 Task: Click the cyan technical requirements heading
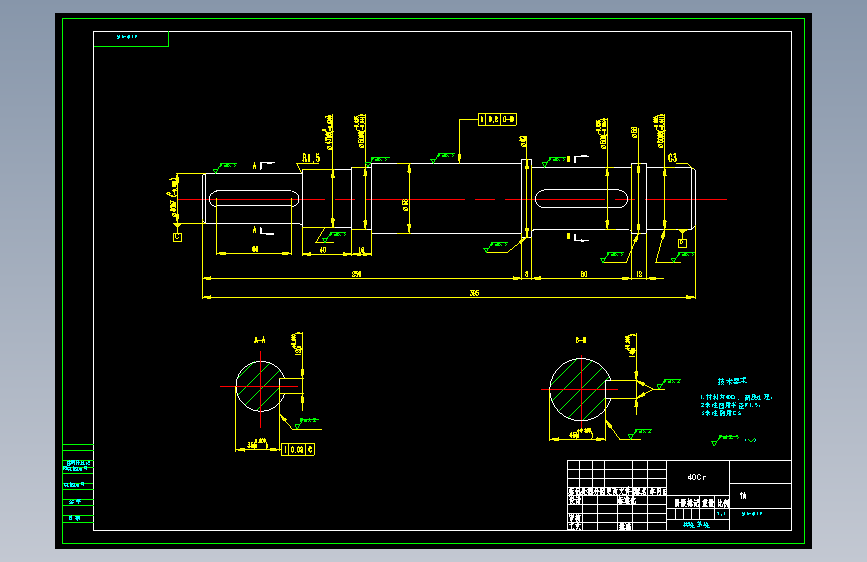coord(732,381)
